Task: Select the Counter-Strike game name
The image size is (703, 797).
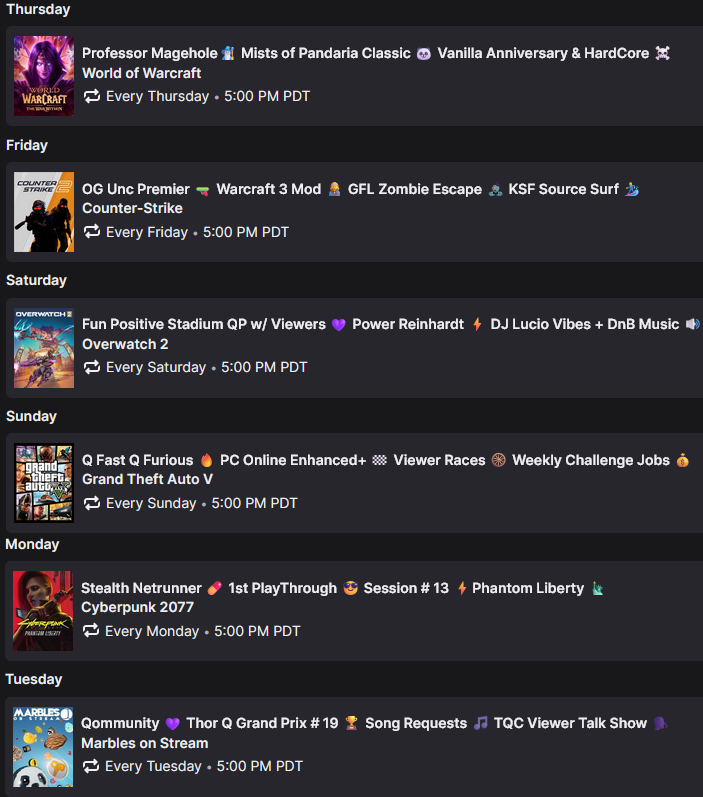Action: click(x=132, y=208)
